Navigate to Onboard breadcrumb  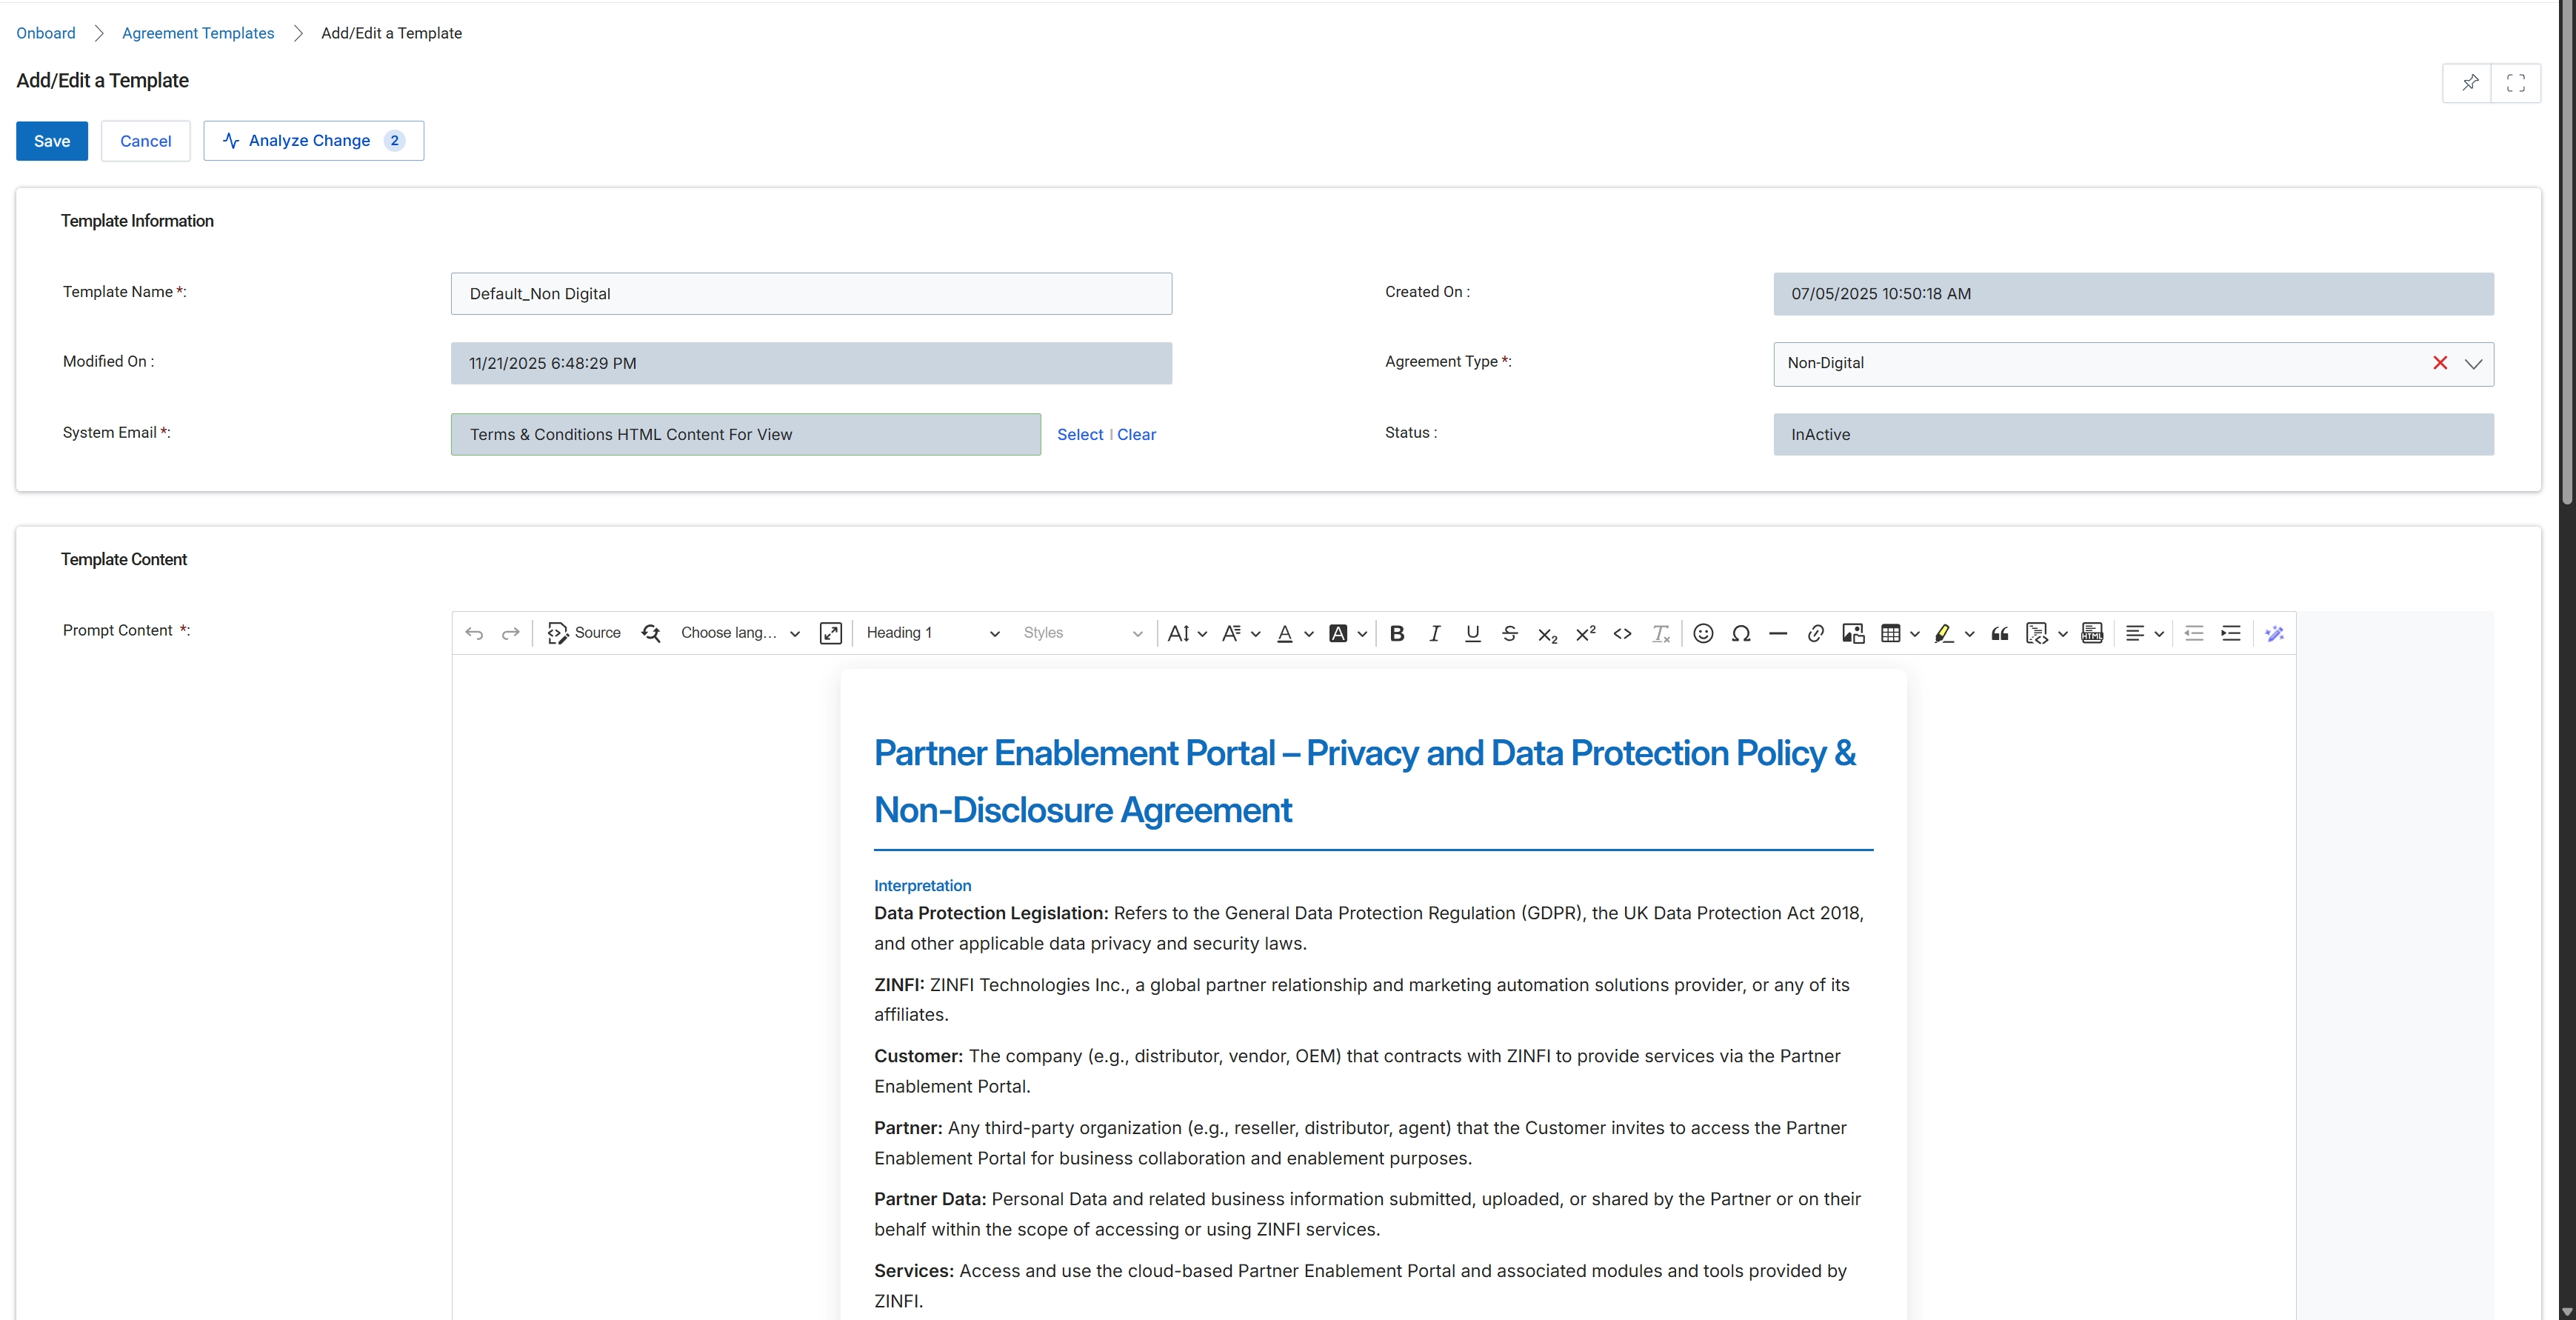click(x=46, y=33)
